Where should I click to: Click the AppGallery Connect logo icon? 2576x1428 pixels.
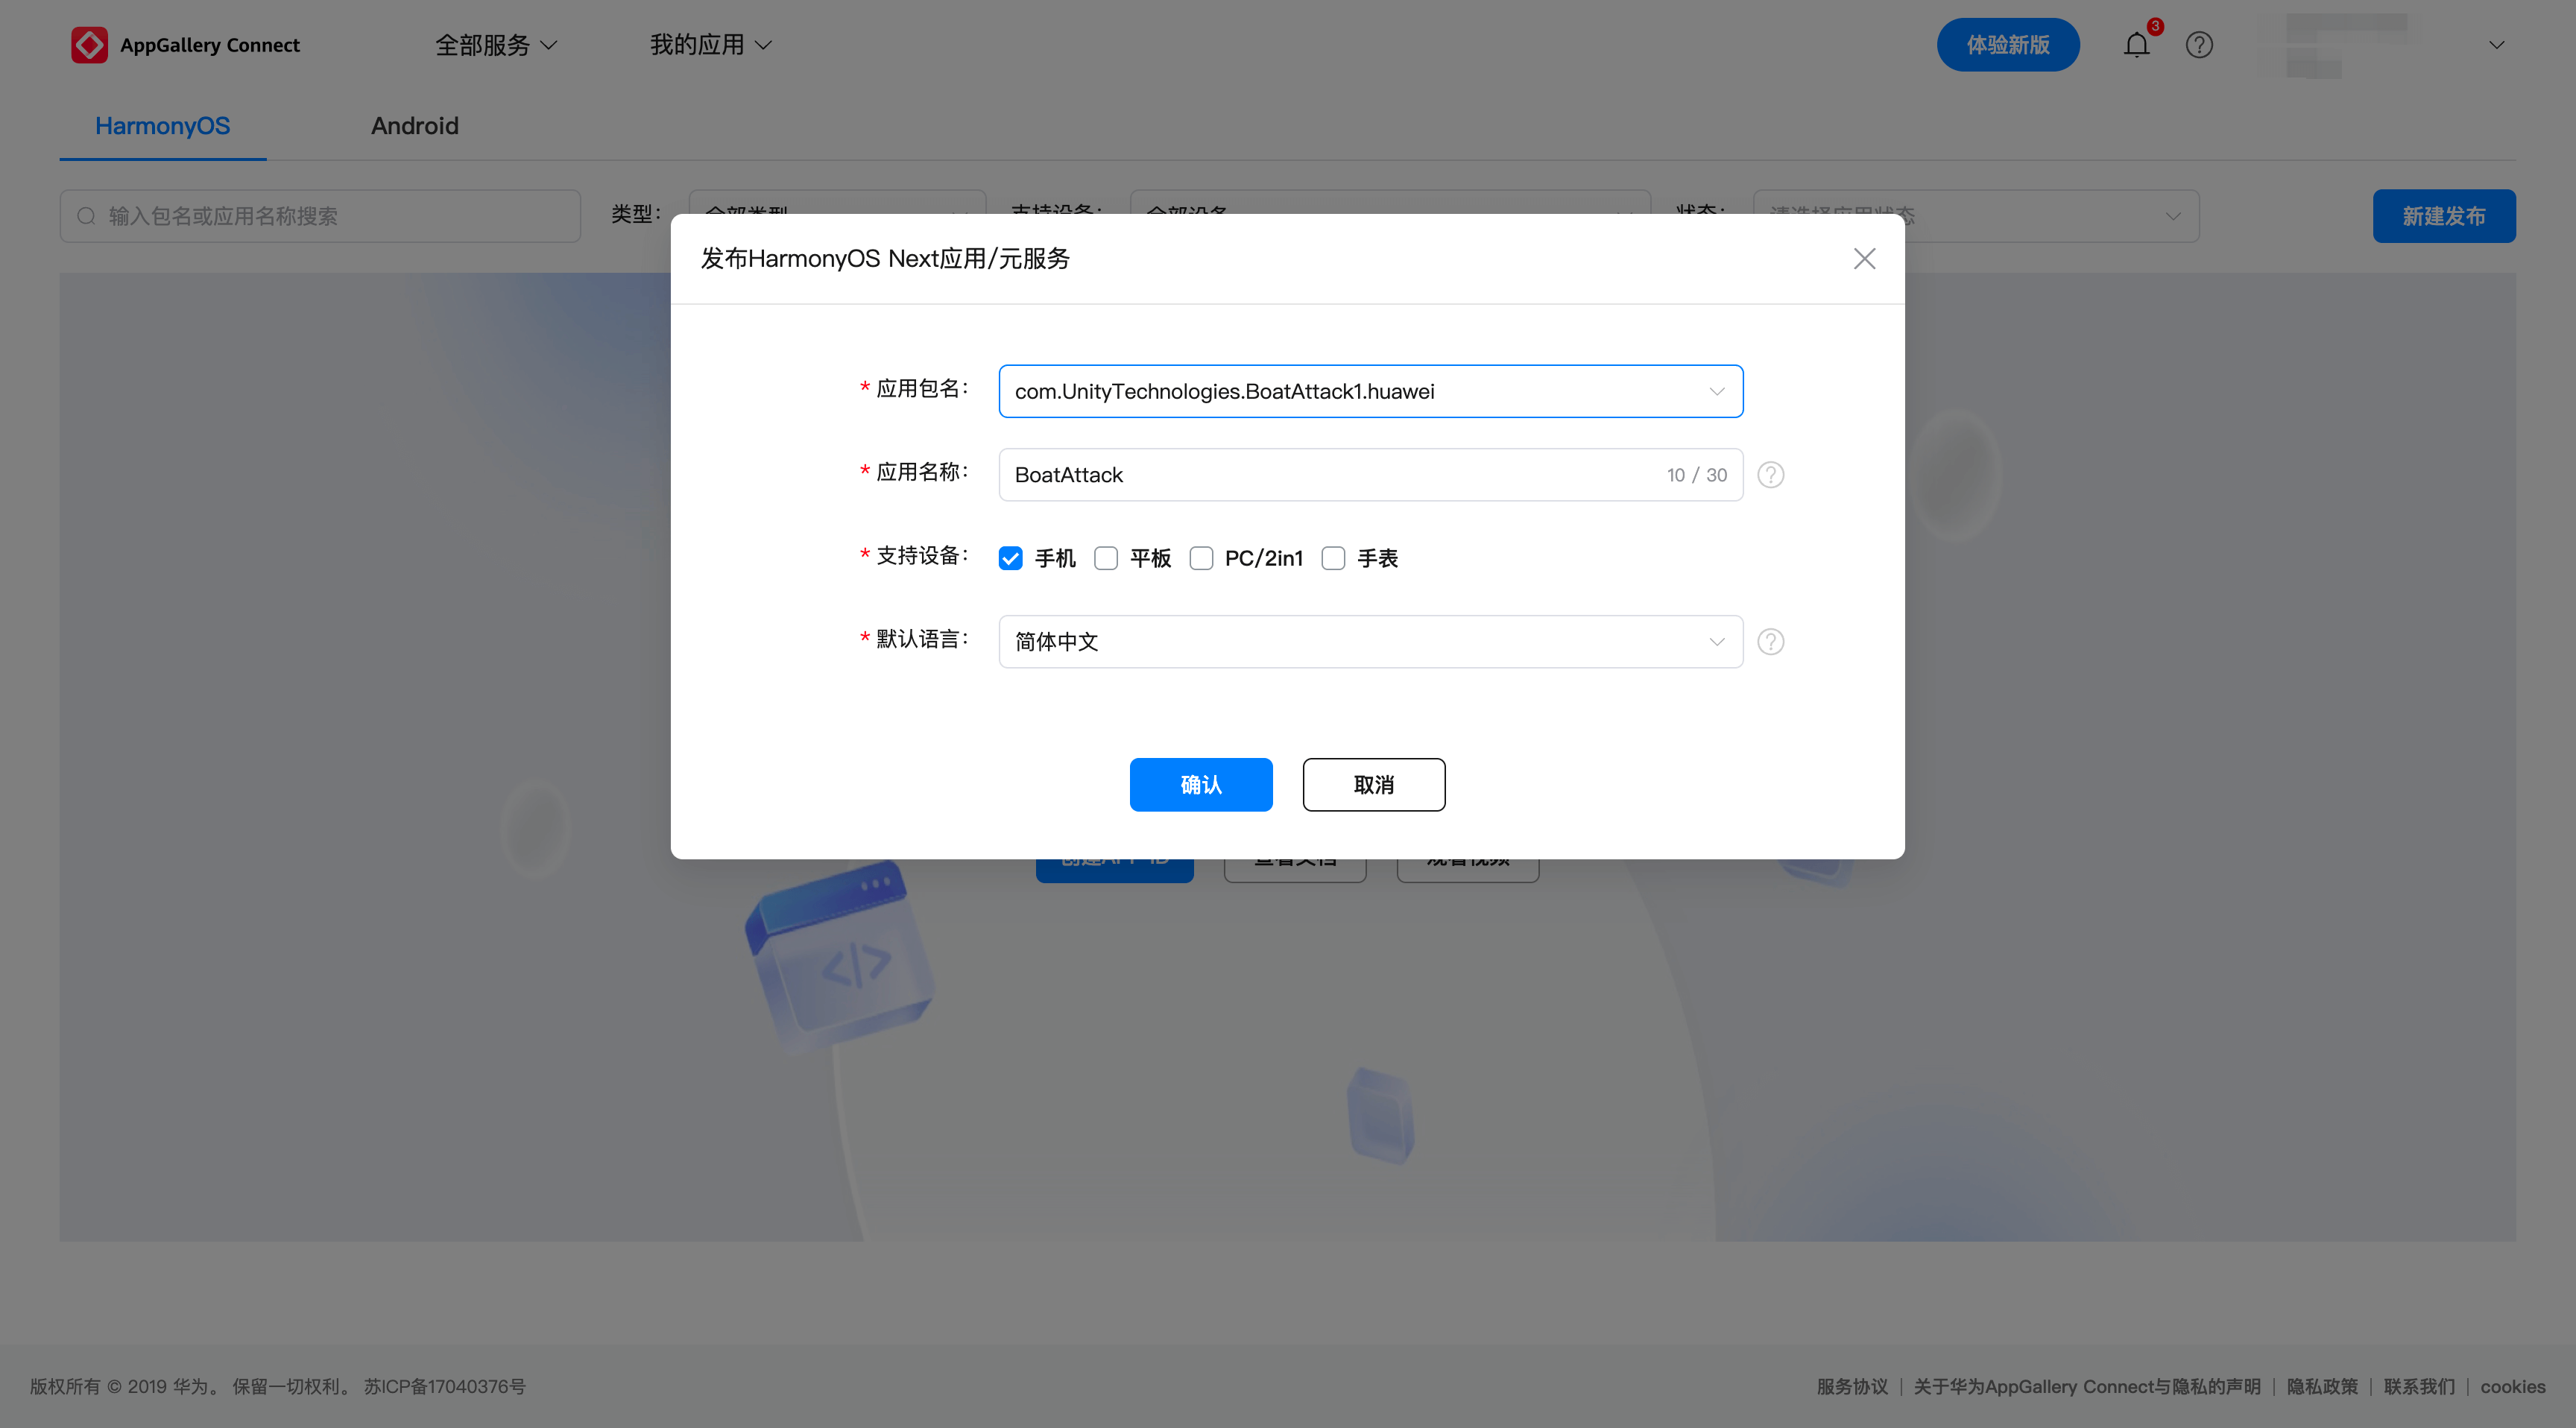(x=89, y=45)
